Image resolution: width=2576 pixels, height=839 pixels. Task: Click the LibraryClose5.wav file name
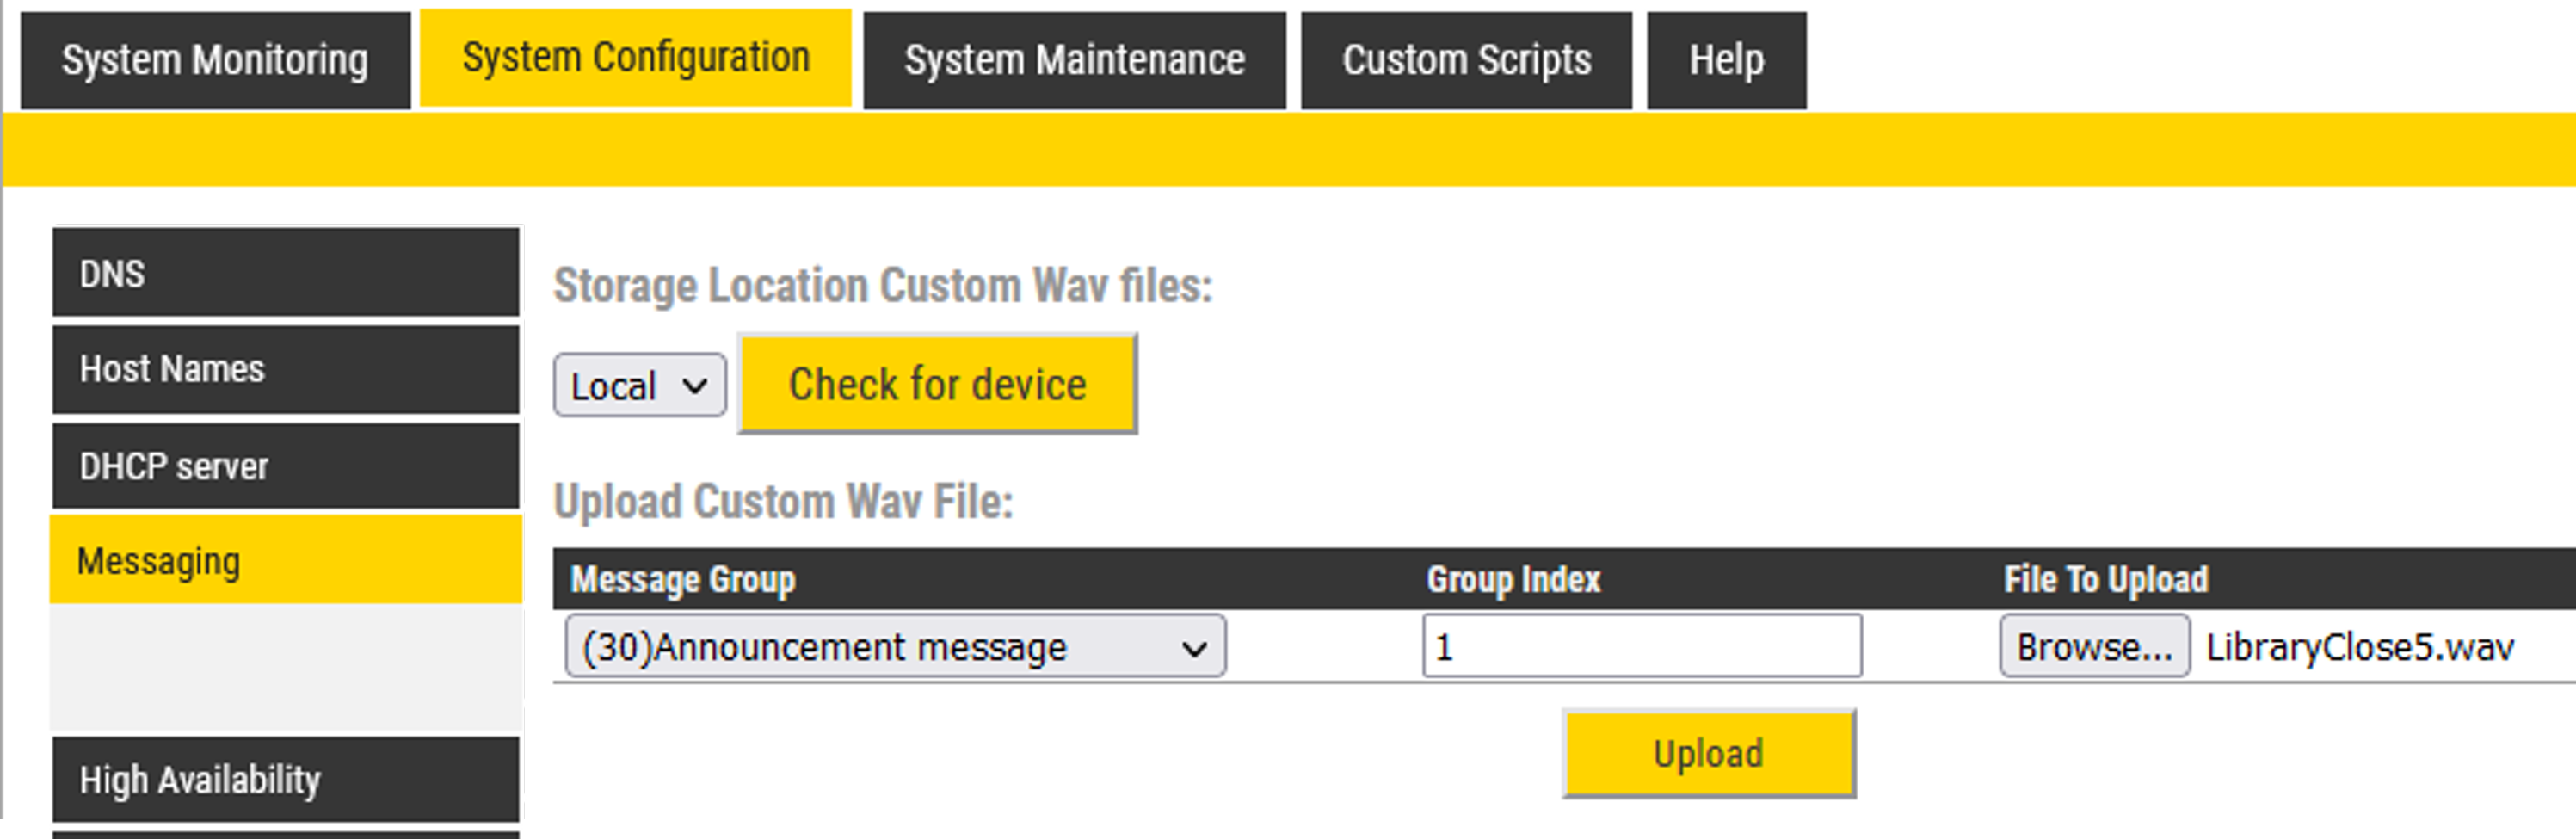[2360, 648]
